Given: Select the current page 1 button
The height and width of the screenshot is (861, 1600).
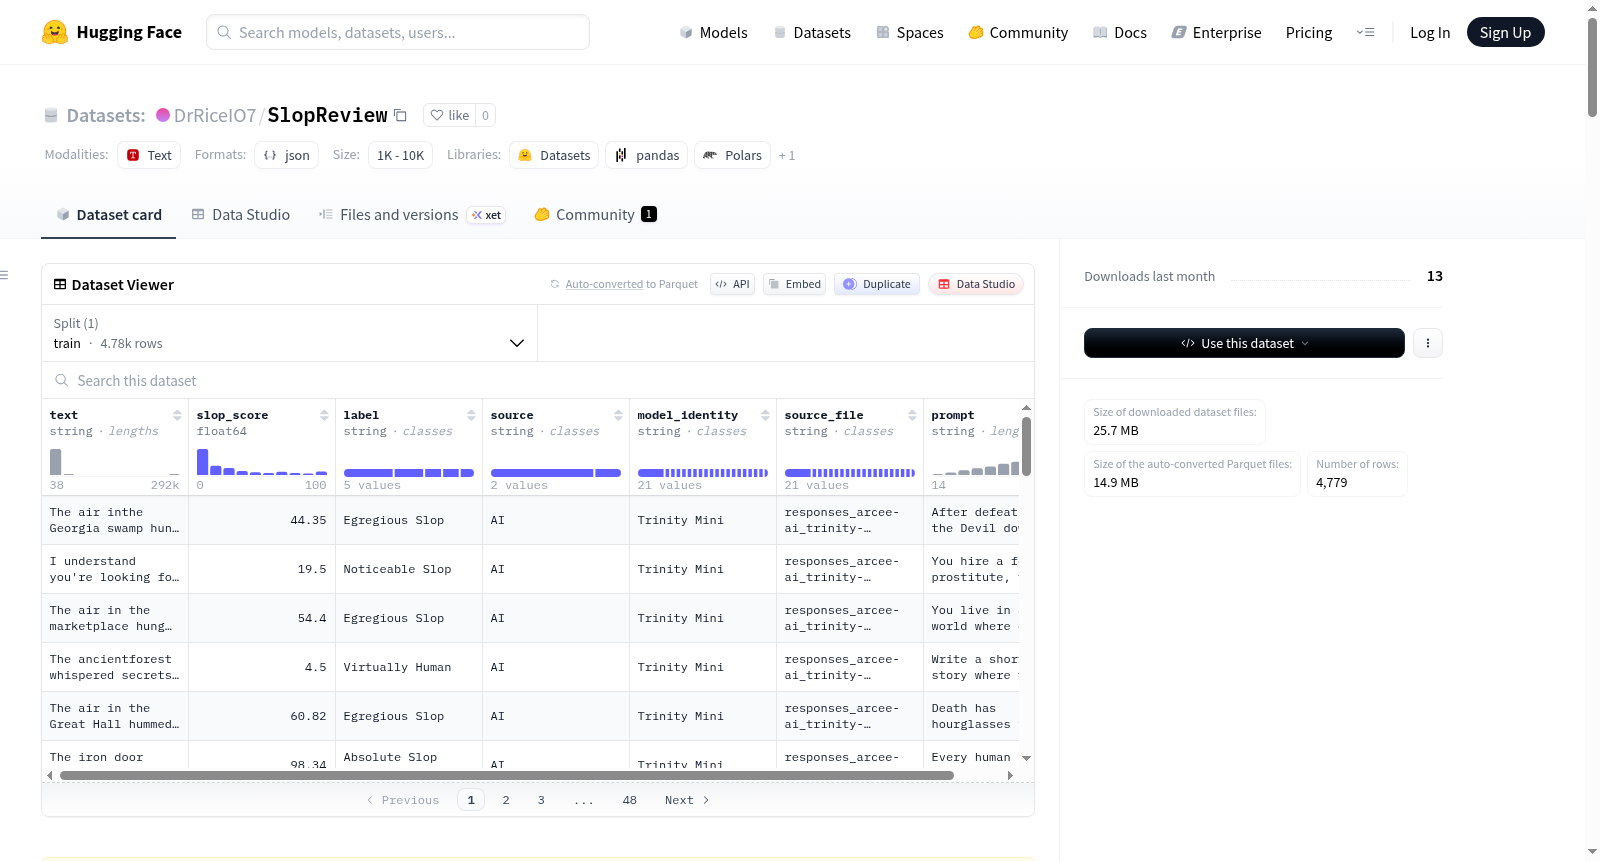Looking at the screenshot, I should [x=471, y=800].
